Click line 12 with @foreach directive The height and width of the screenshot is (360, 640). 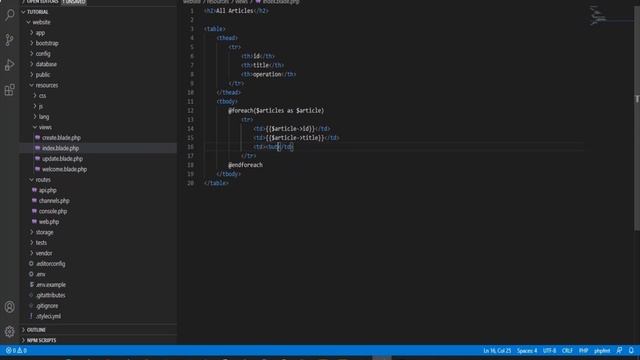pos(276,111)
